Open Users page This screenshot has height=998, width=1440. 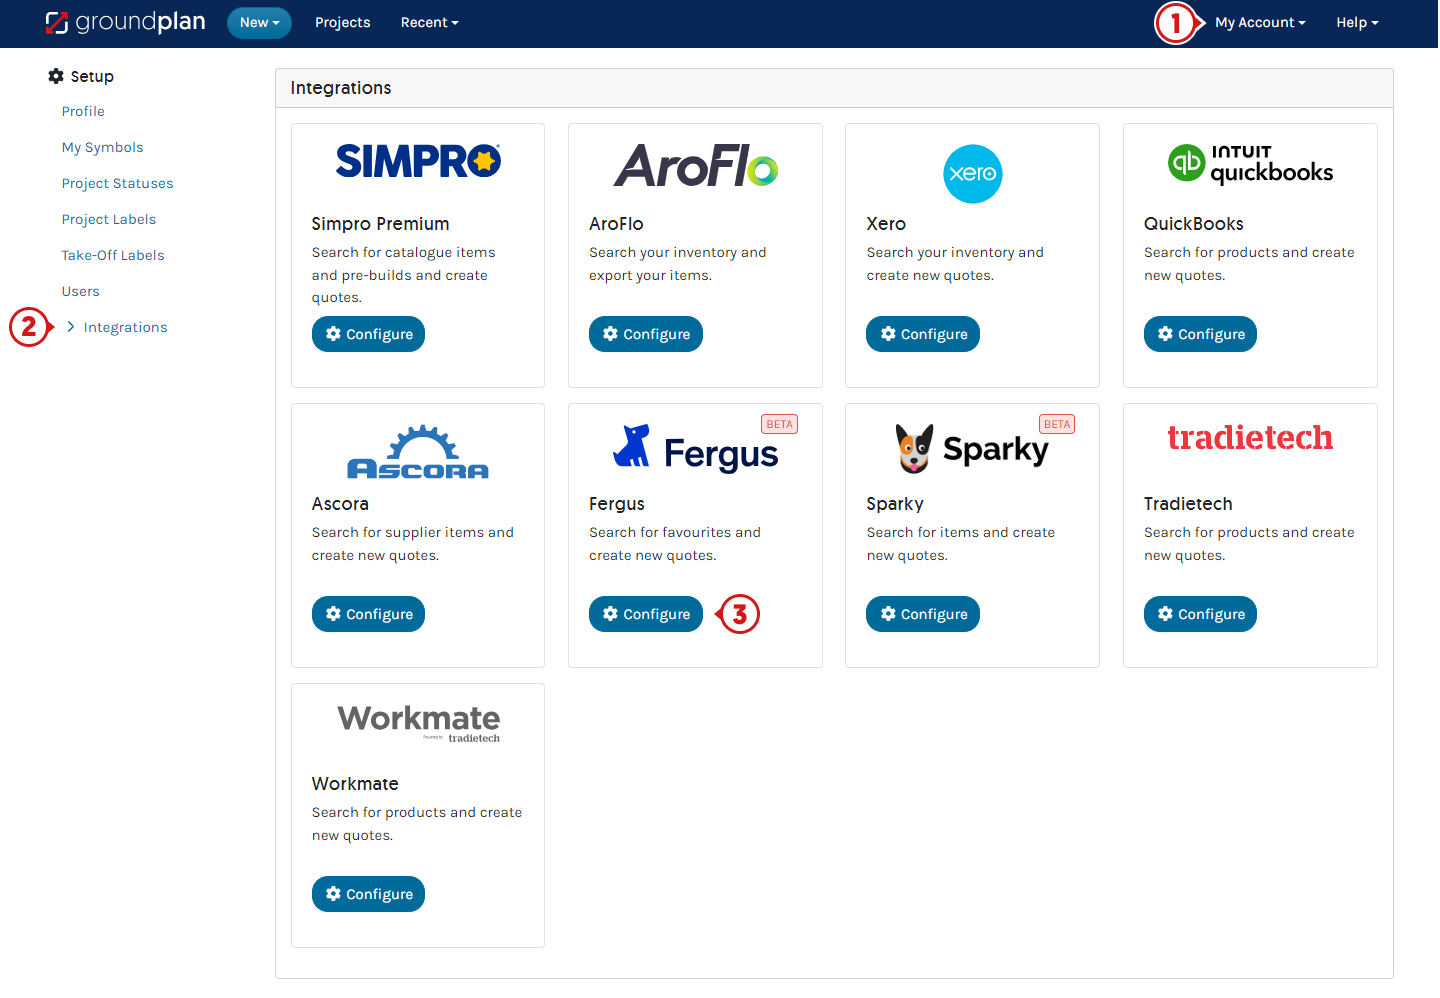point(80,291)
